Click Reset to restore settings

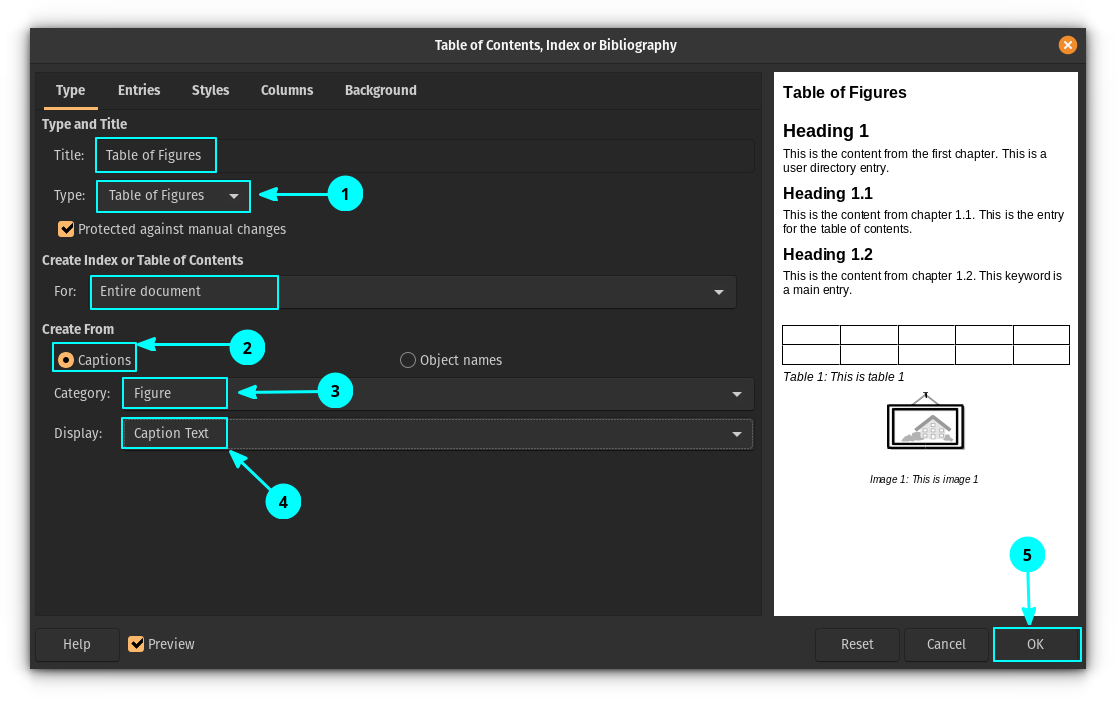coord(857,645)
